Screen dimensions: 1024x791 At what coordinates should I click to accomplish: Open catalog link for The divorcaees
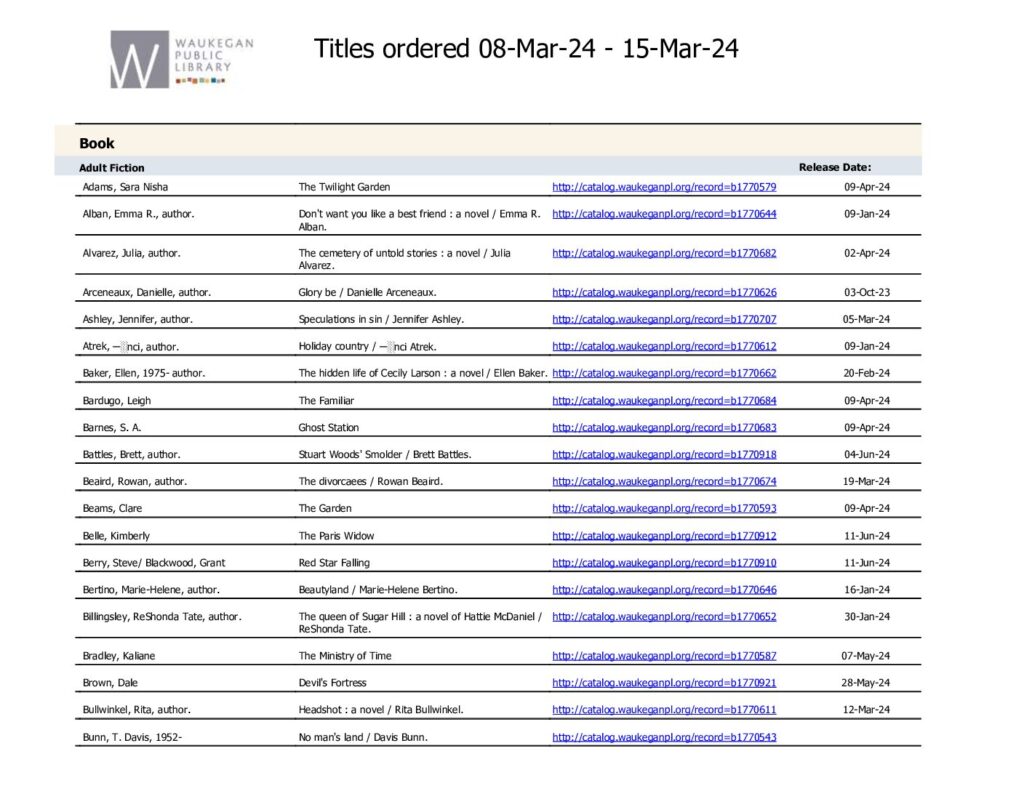tap(664, 481)
